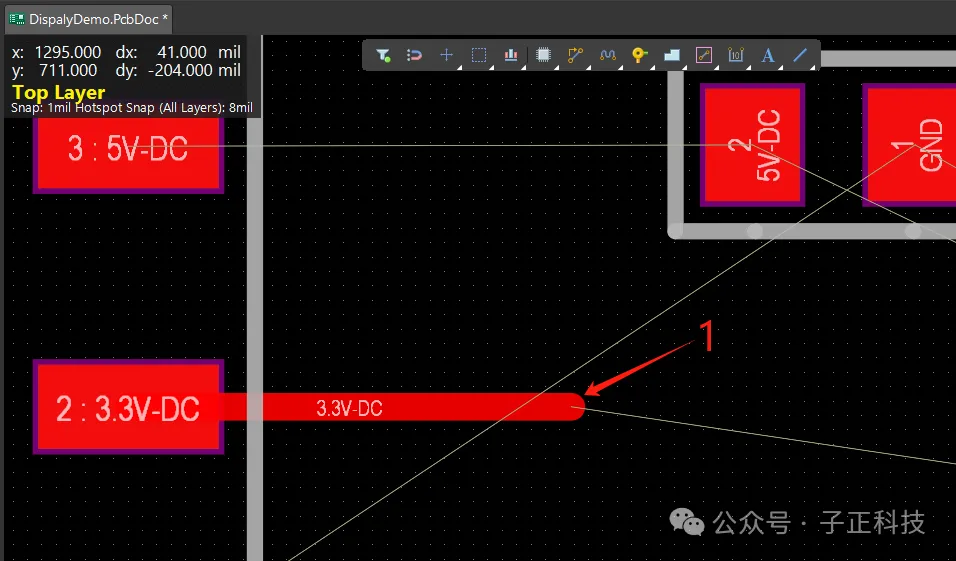Open the snap options magnet icon
956x561 pixels.
coord(415,55)
